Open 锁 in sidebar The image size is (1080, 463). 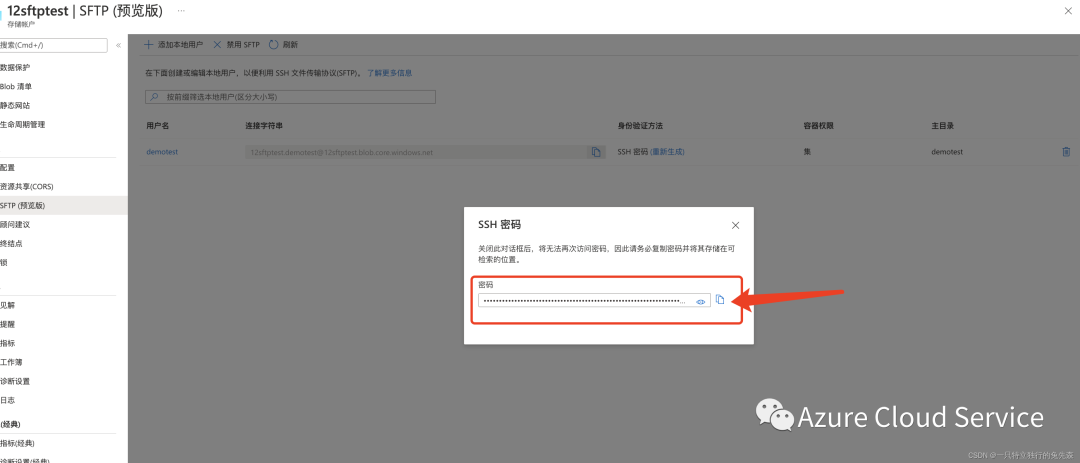click(4, 263)
